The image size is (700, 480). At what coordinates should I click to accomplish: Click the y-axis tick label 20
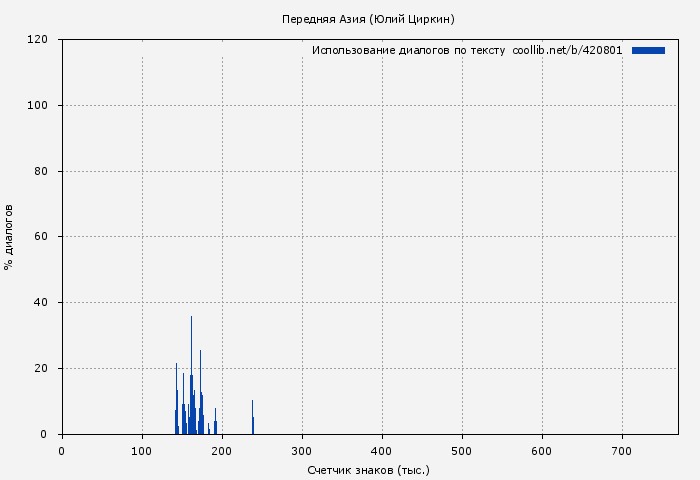[41, 369]
